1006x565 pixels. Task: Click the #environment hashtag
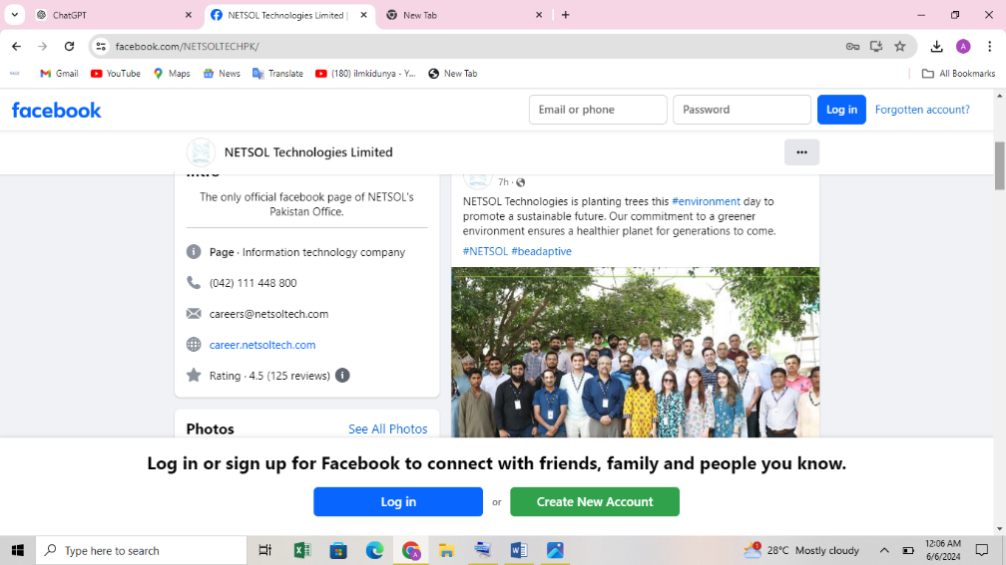pyautogui.click(x=706, y=201)
